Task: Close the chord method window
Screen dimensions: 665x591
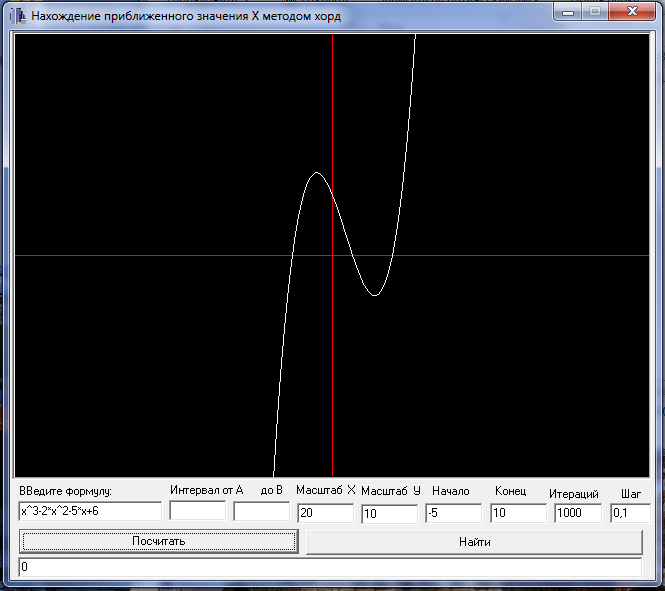Action: (x=632, y=11)
